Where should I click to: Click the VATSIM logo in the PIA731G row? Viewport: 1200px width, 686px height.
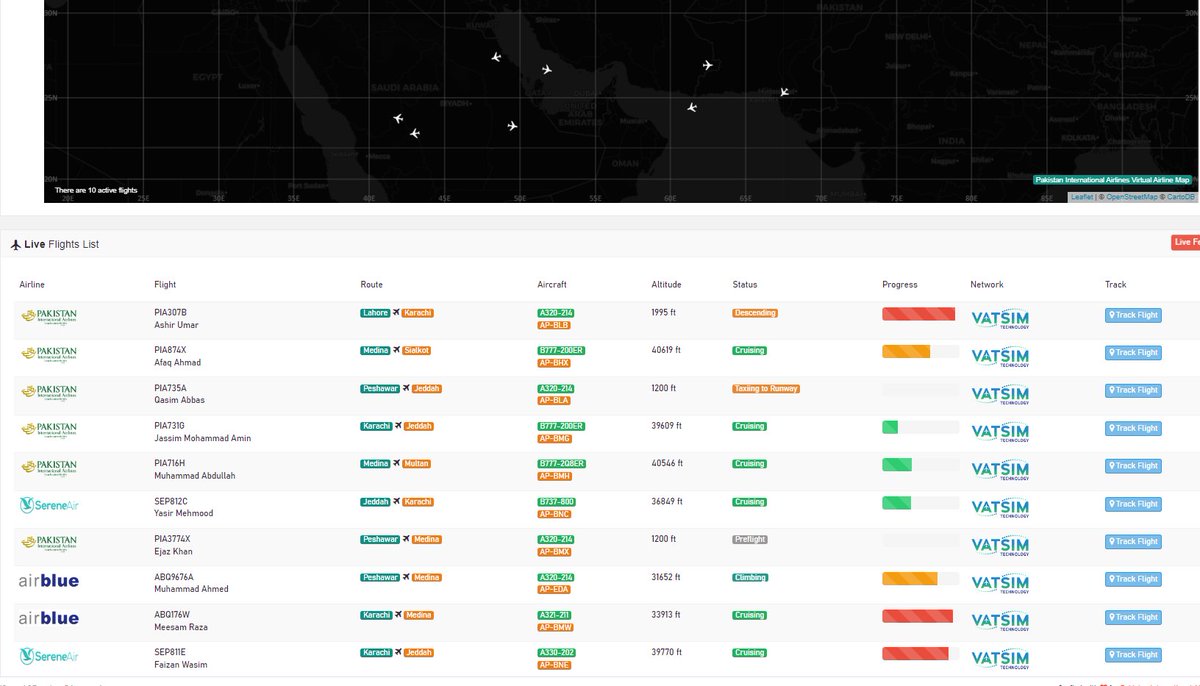click(x=1000, y=433)
